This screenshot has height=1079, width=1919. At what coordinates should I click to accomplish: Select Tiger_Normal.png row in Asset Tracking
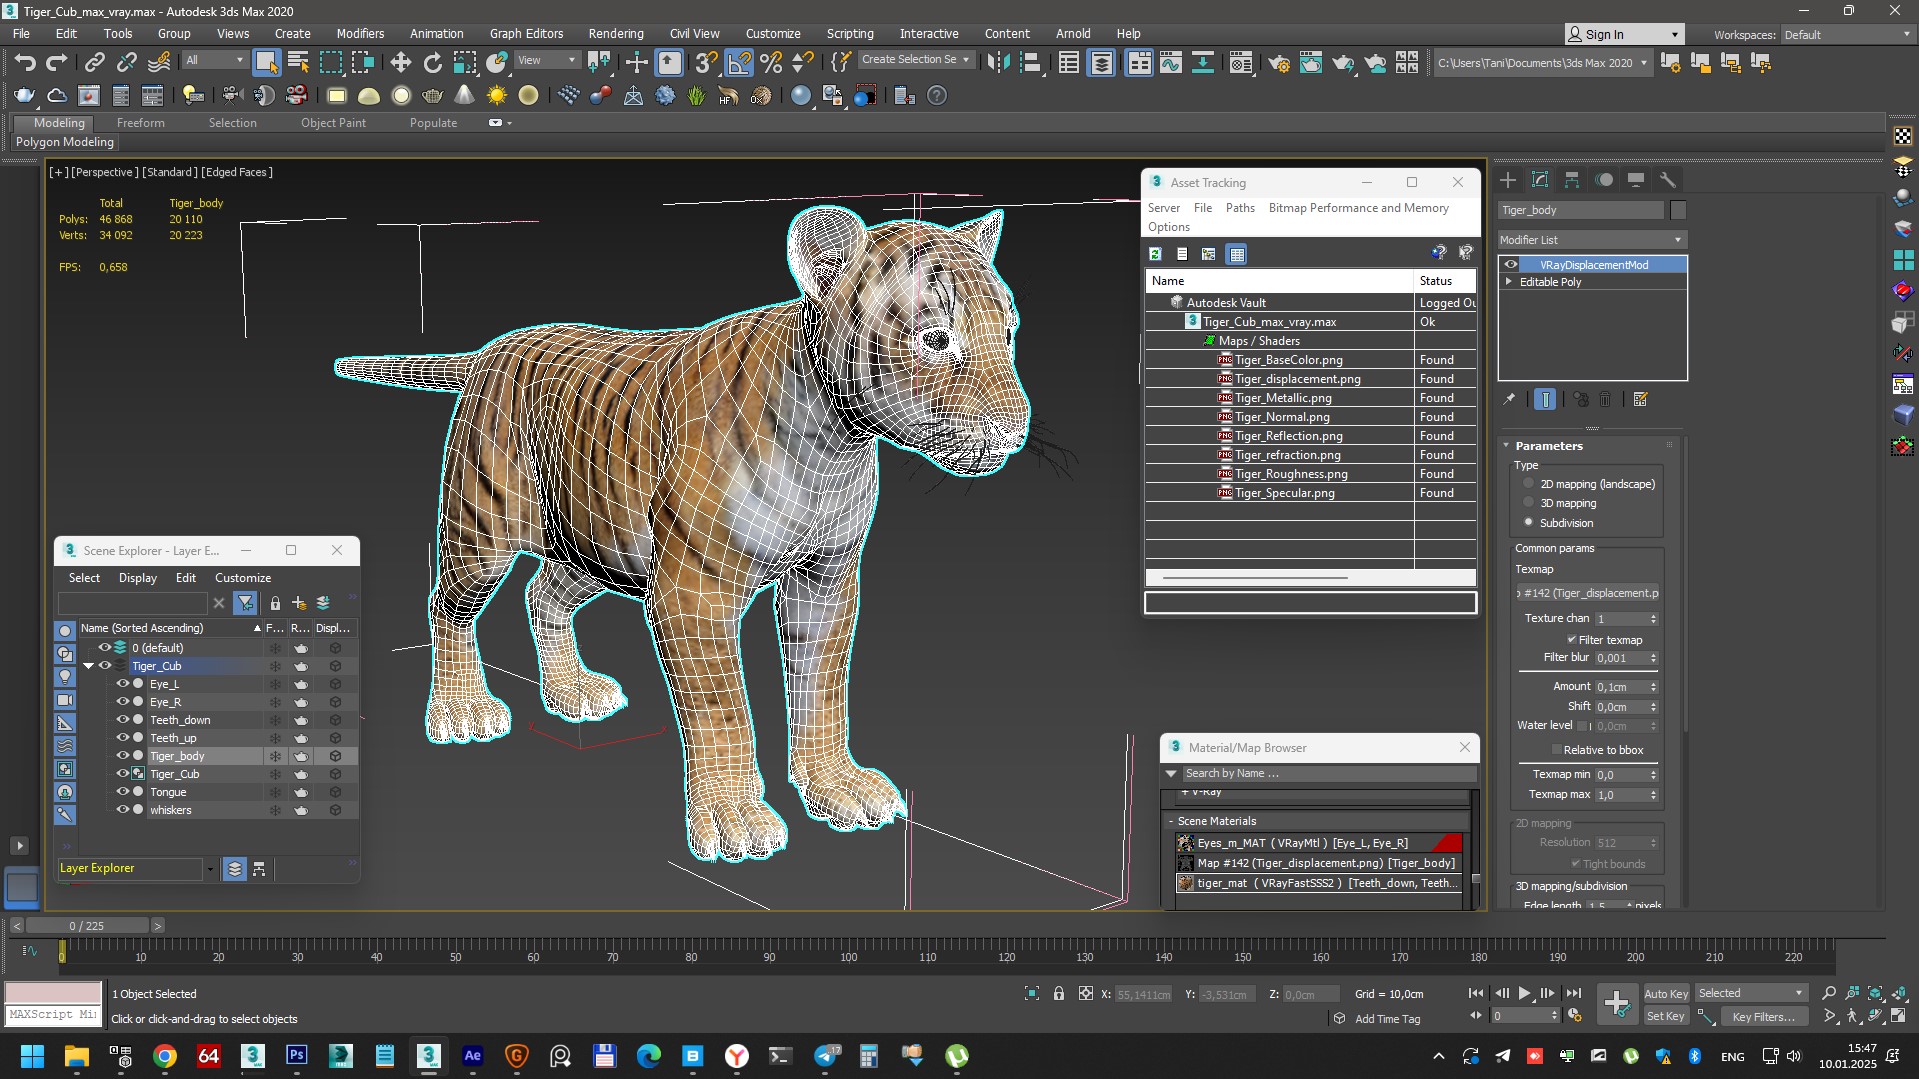[1310, 417]
